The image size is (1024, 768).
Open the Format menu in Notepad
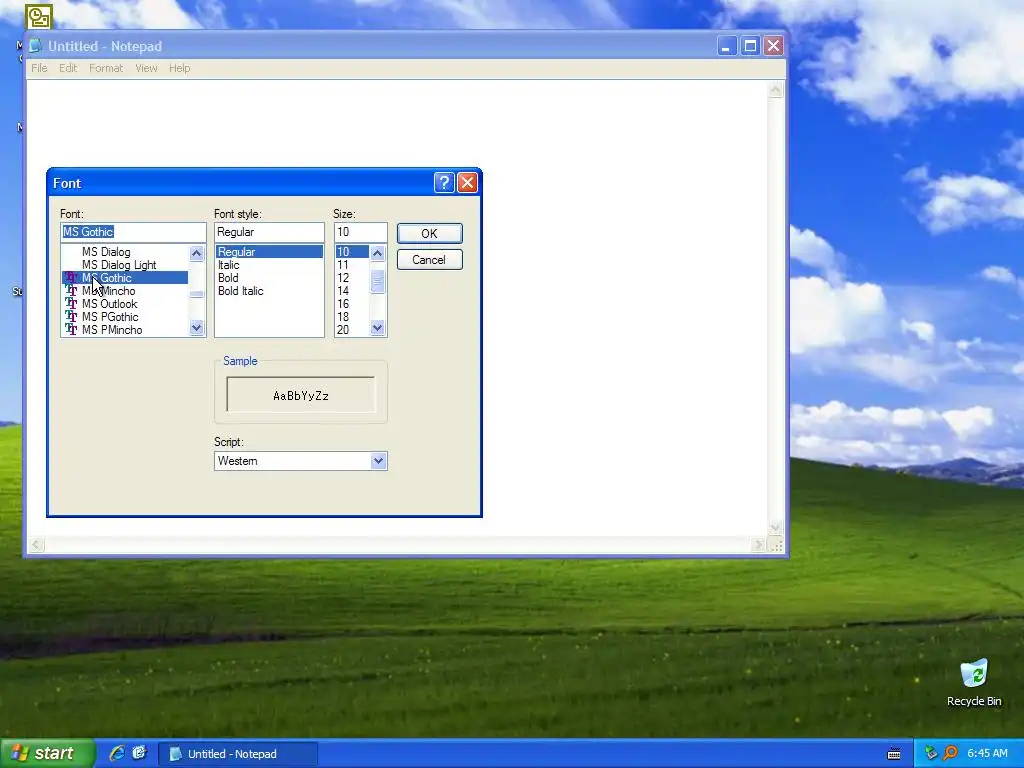pyautogui.click(x=106, y=68)
